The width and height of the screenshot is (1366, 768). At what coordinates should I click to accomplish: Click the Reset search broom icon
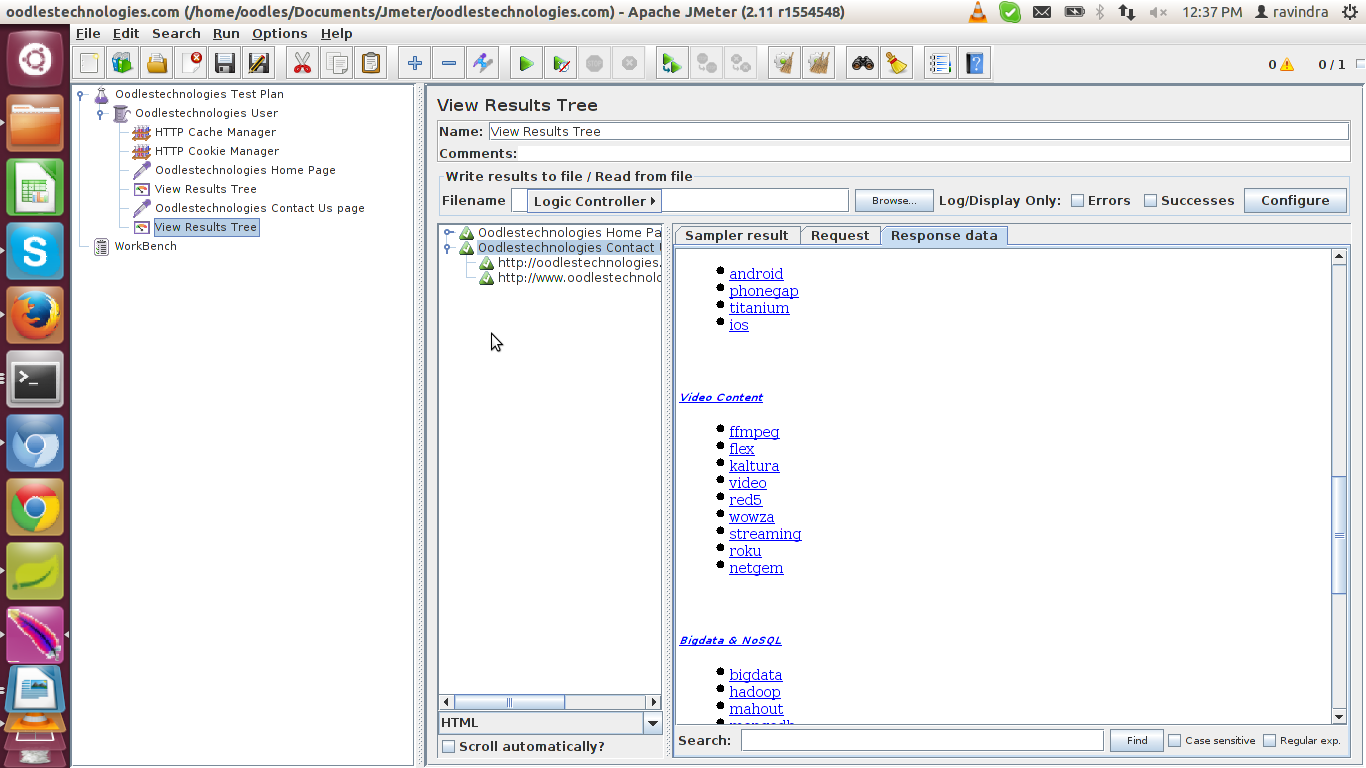pyautogui.click(x=897, y=64)
